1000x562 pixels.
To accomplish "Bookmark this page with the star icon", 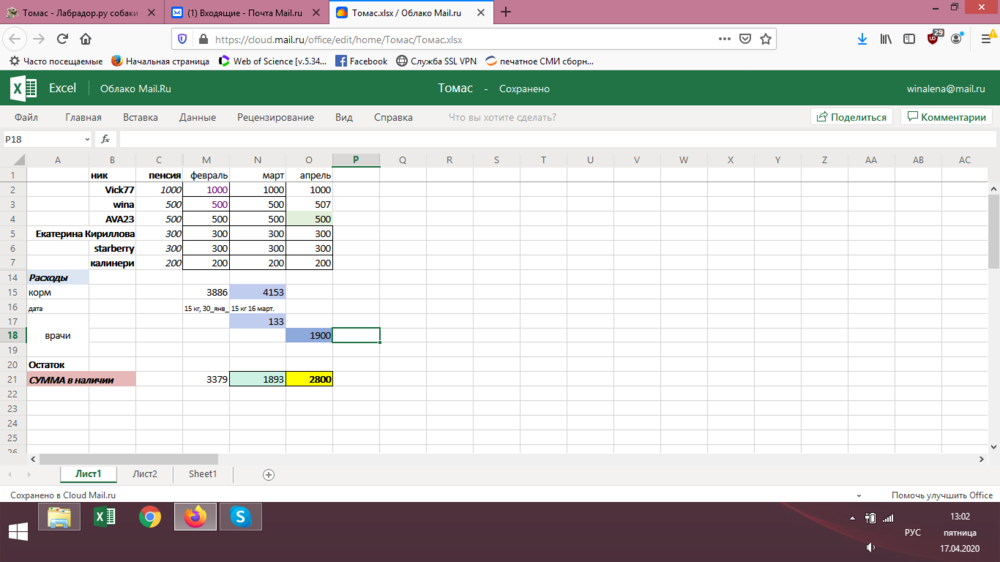I will pos(766,39).
